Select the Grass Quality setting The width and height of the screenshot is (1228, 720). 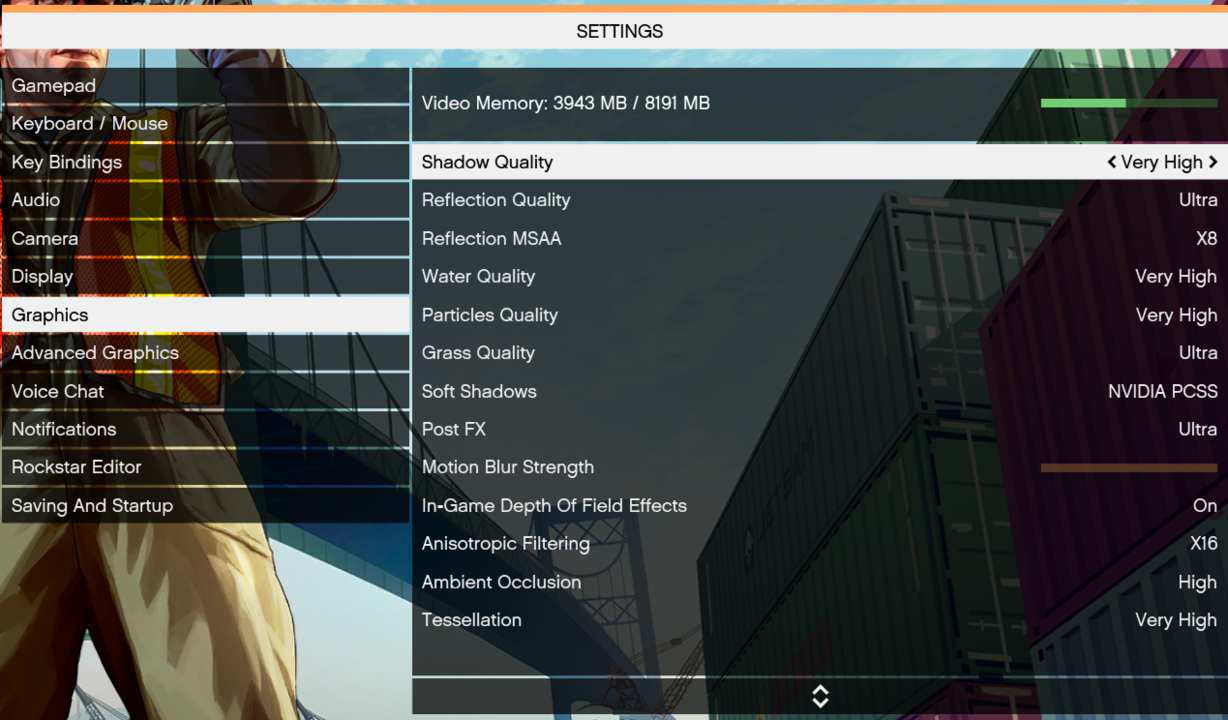pos(820,353)
